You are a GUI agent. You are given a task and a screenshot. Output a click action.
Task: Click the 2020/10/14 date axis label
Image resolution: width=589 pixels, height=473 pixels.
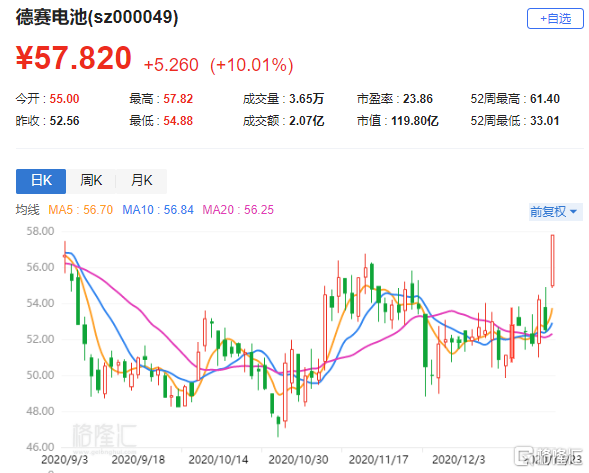tap(218, 459)
